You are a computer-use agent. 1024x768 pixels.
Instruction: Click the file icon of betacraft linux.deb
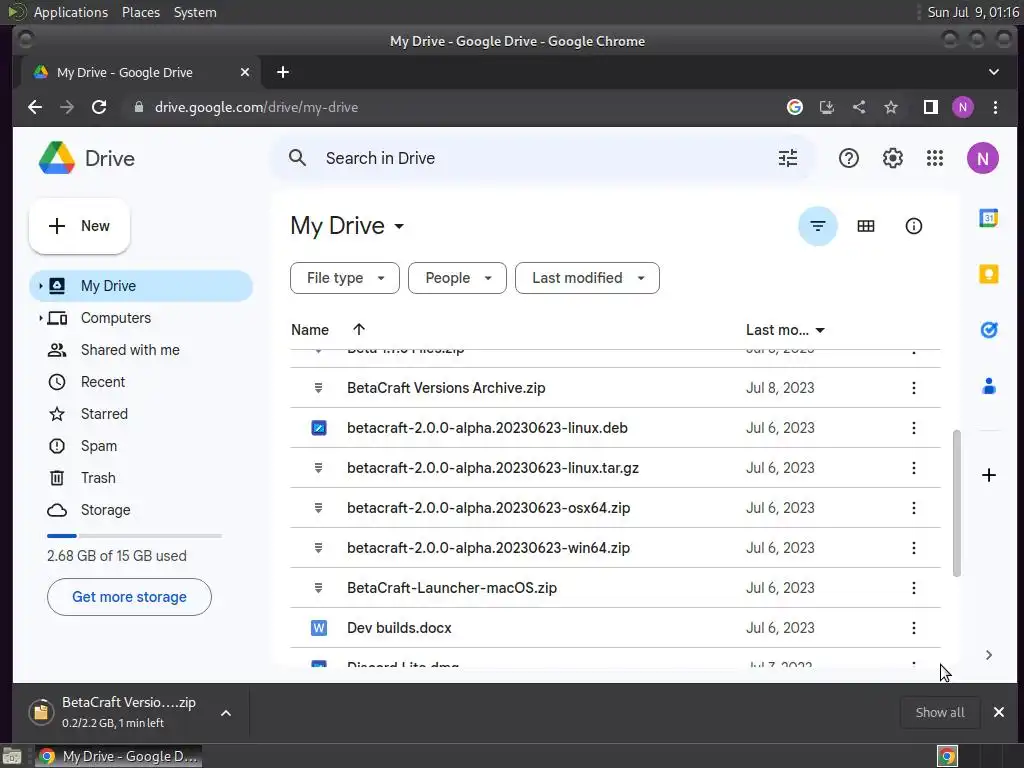tap(319, 428)
